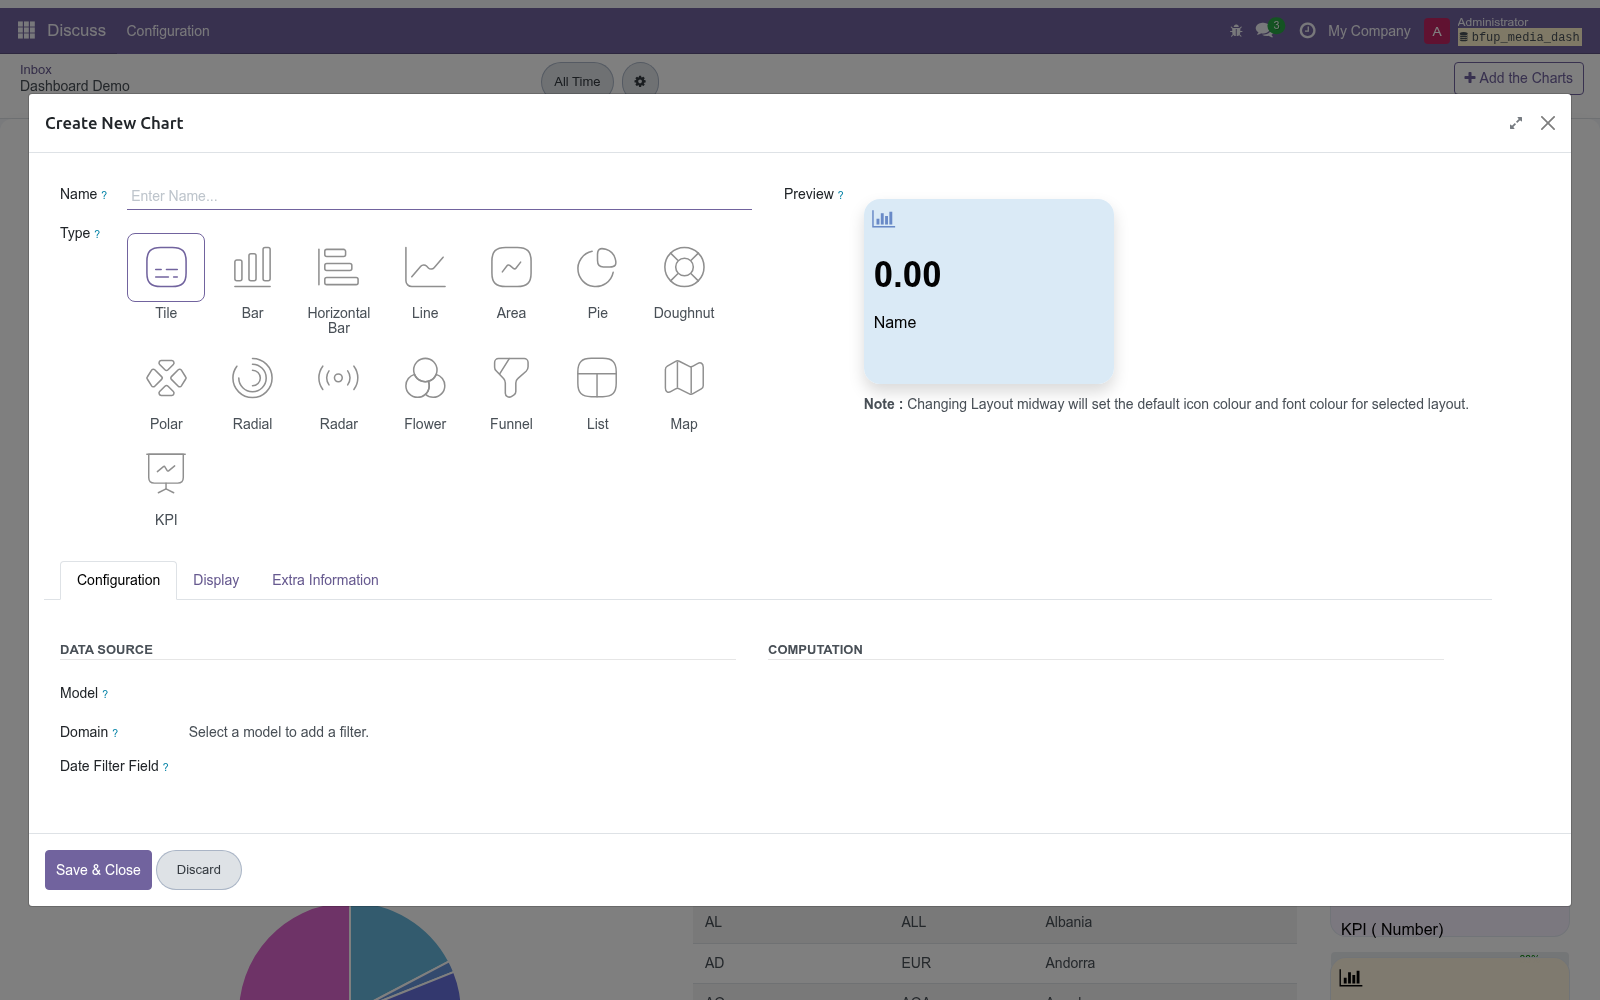
Task: Click Save & Close button
Action: pos(98,870)
